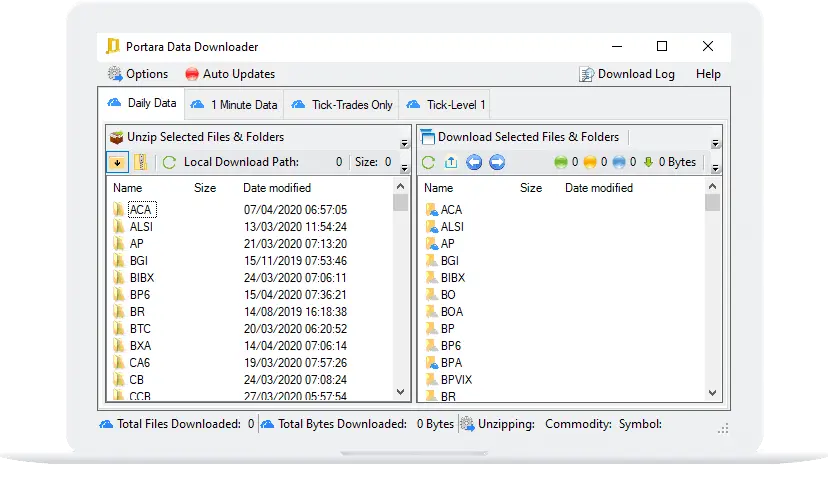The width and height of the screenshot is (828, 483).
Task: Click the local list scroll up arrow
Action: point(400,186)
